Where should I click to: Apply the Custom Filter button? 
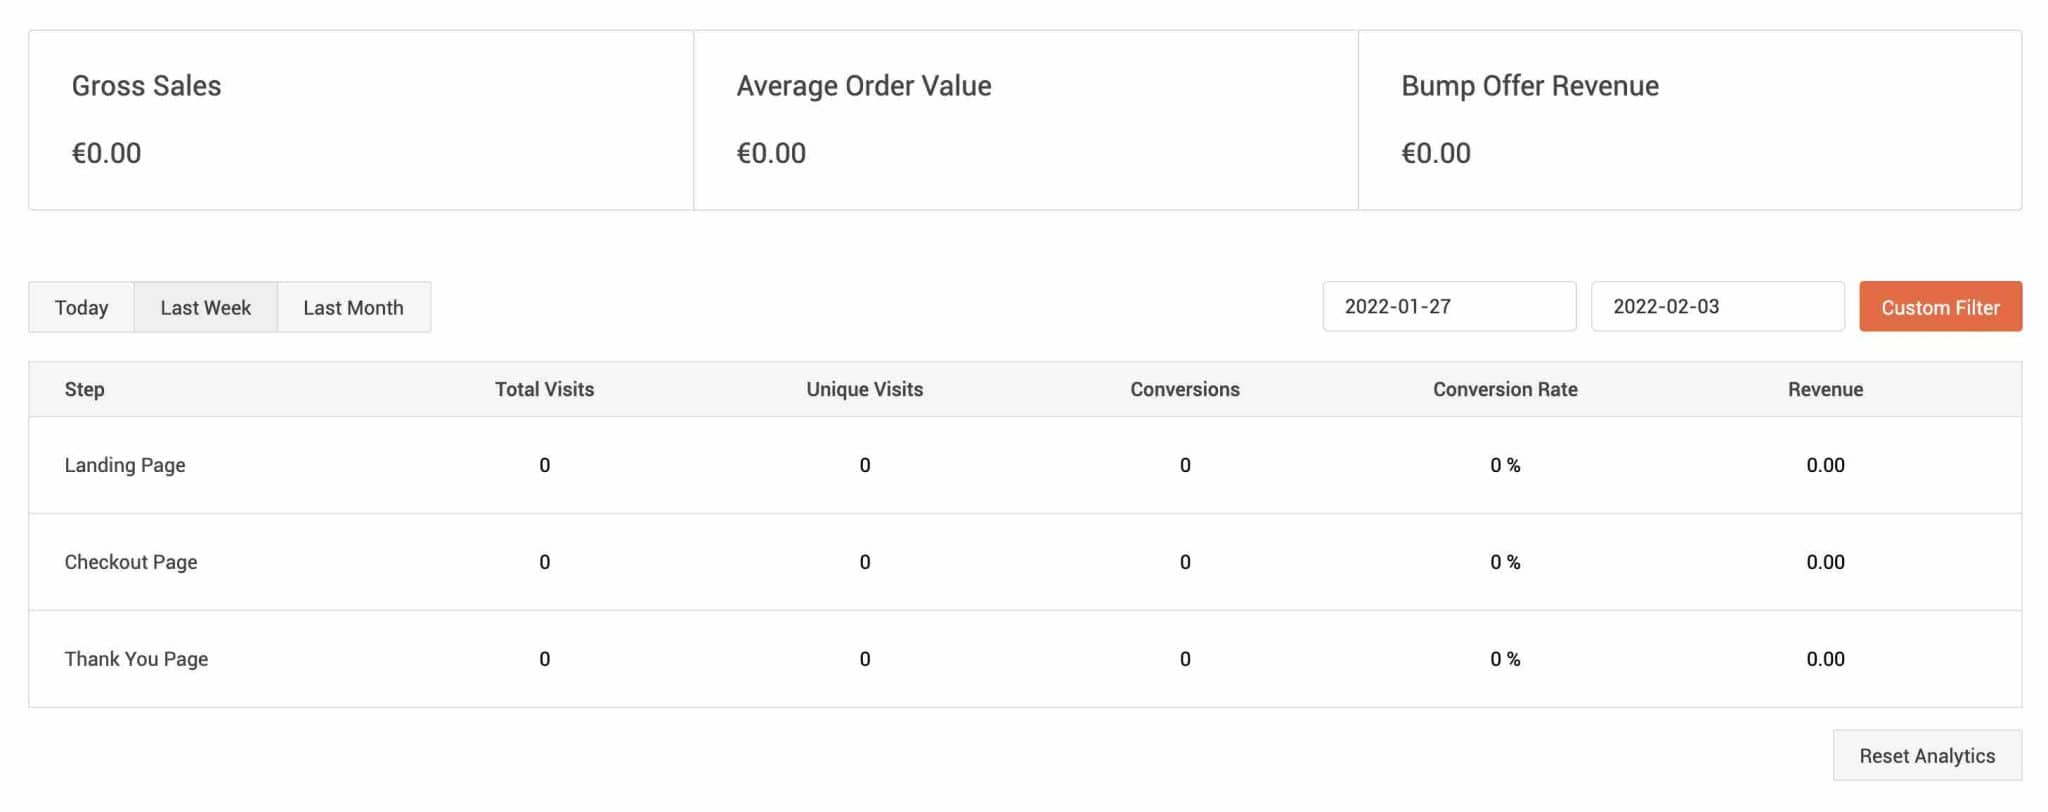(1939, 307)
